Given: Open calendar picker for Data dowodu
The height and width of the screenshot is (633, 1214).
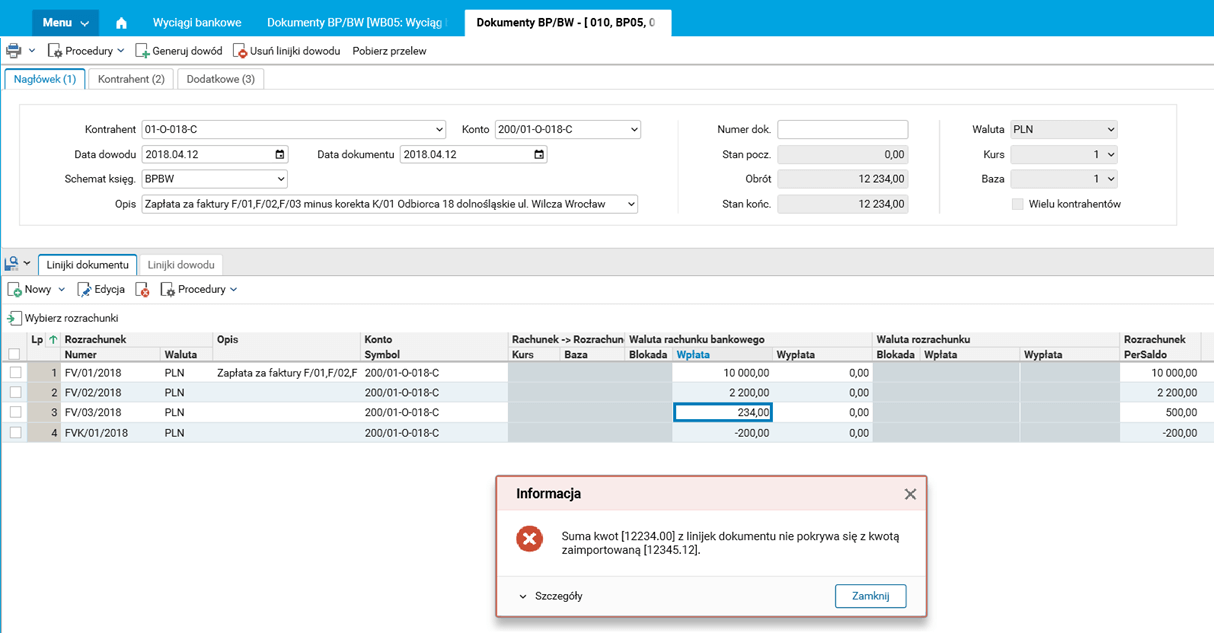Looking at the screenshot, I should [x=280, y=155].
